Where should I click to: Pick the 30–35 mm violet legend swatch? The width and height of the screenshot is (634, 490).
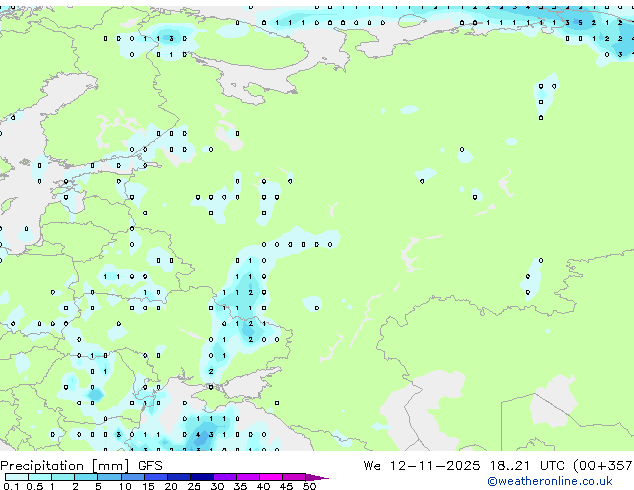(x=225, y=477)
